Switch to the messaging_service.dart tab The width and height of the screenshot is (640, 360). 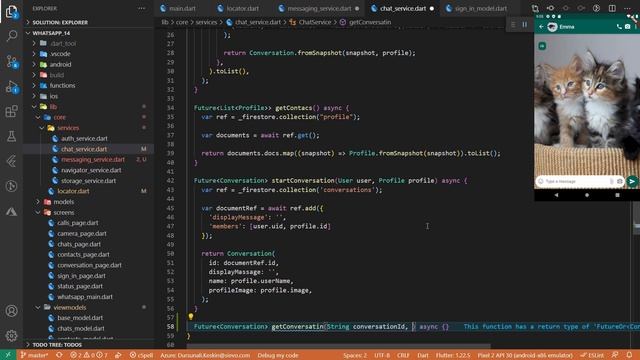click(x=319, y=8)
